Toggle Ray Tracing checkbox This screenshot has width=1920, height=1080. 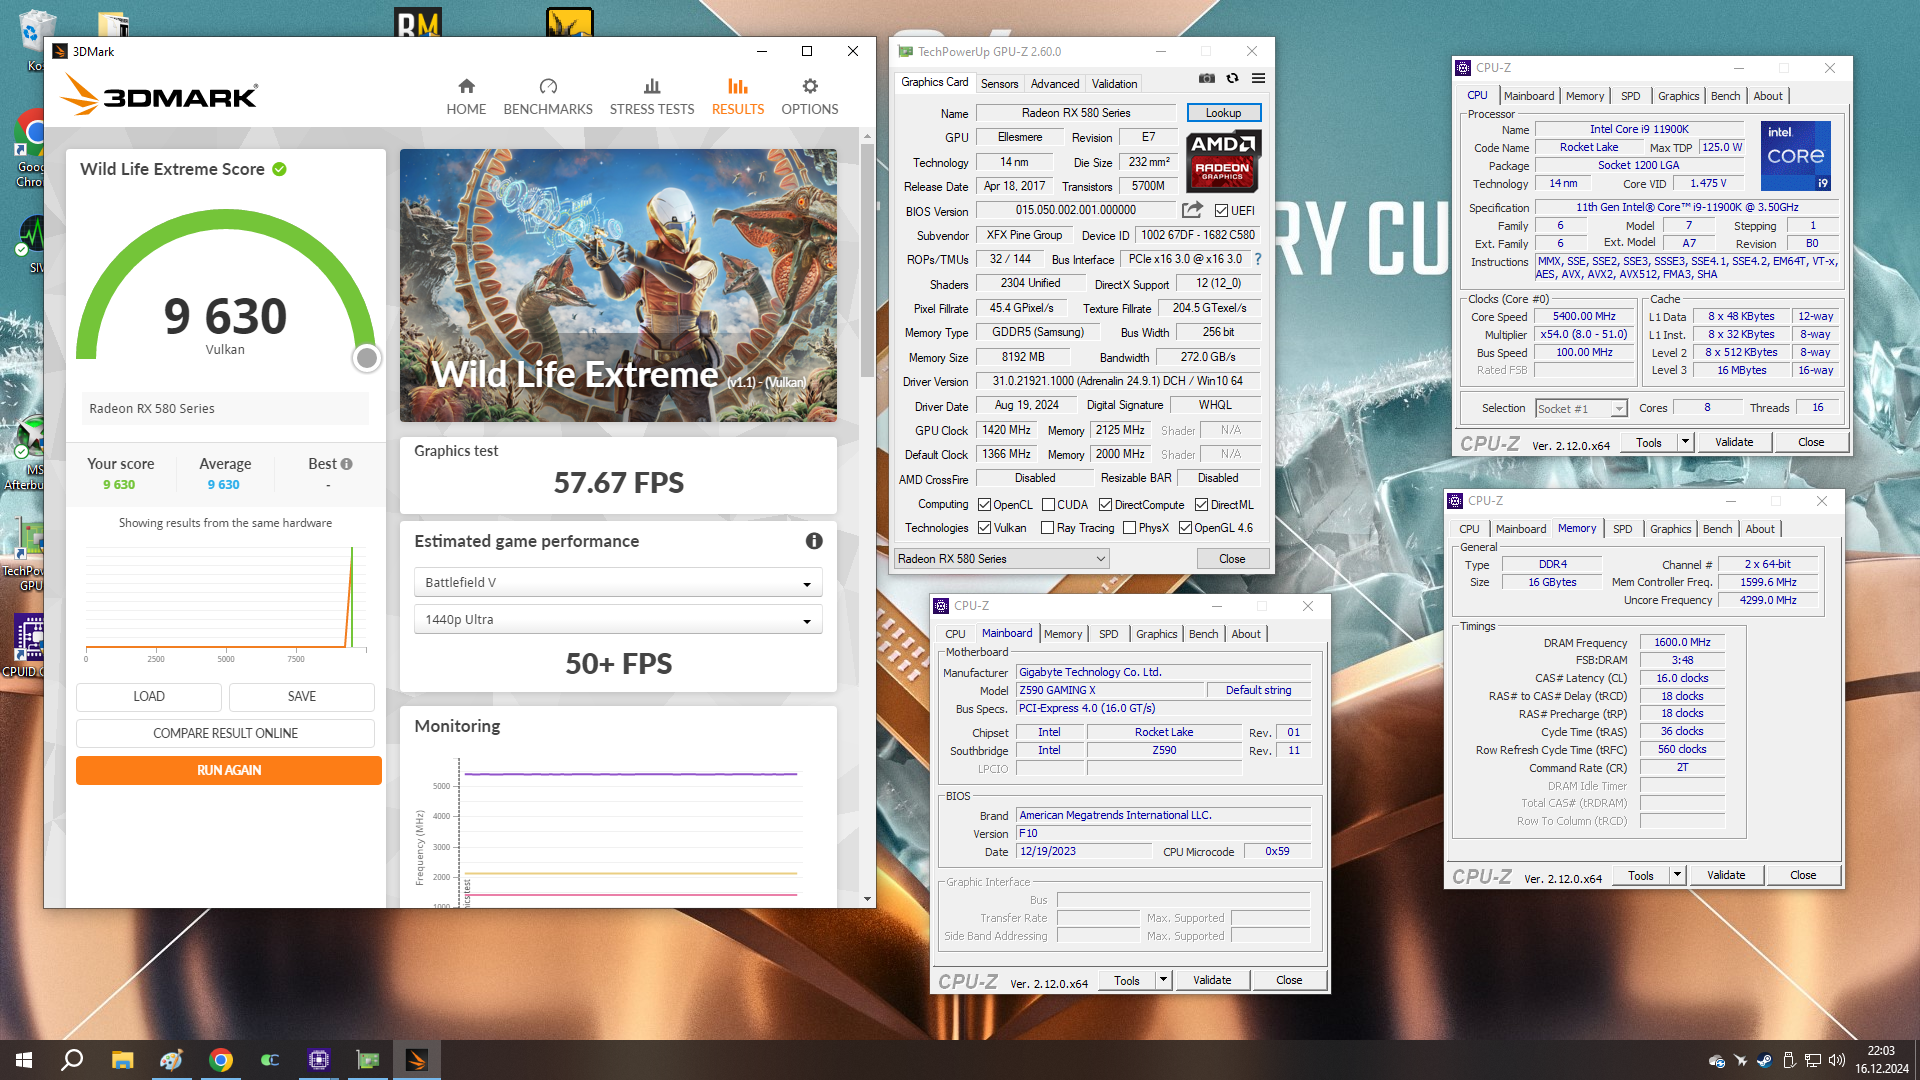coord(1047,528)
